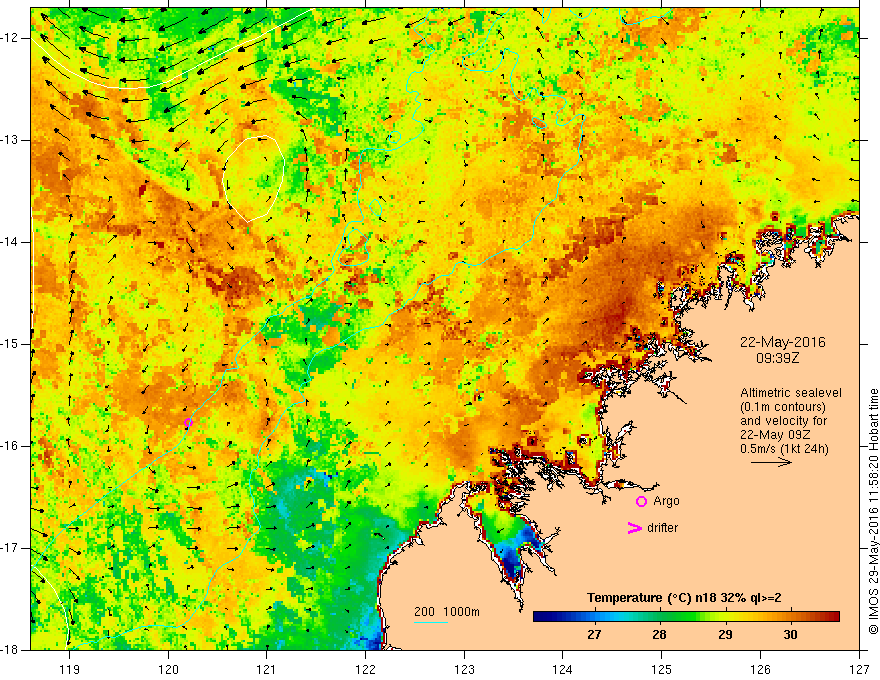Click the Argo float marker near 120E 16S
Viewport: 880px width, 680px height.
[188, 422]
